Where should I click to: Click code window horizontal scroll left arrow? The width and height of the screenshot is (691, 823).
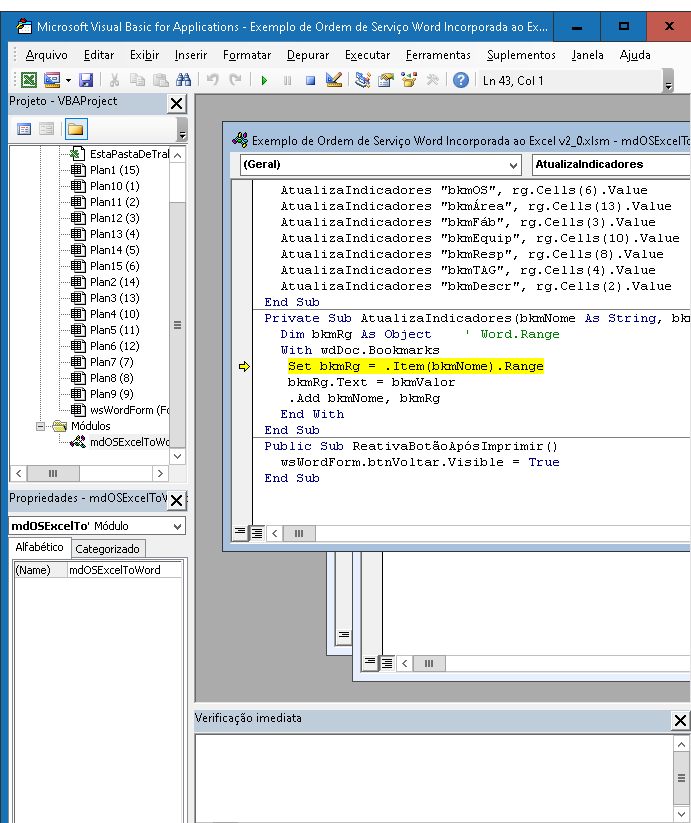[x=274, y=534]
